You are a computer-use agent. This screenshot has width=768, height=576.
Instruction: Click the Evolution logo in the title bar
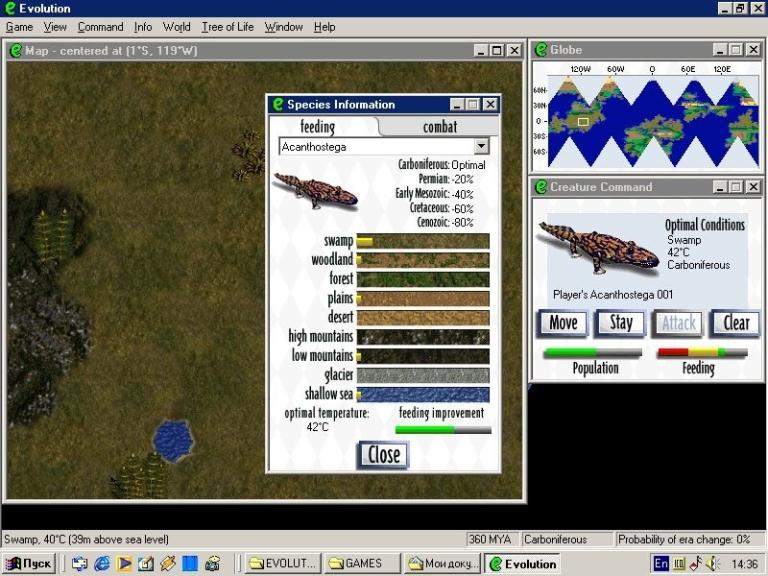(11, 8)
